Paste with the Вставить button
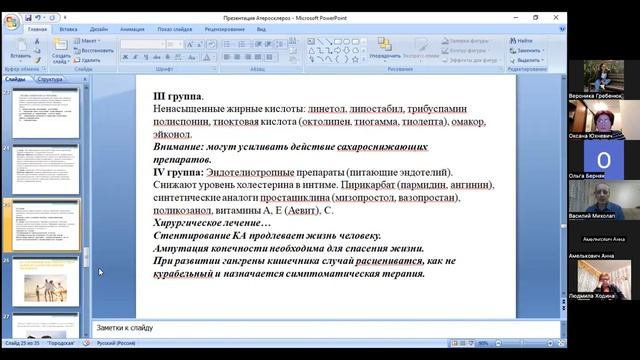Screen dimensions: 640x360 click(x=20, y=50)
